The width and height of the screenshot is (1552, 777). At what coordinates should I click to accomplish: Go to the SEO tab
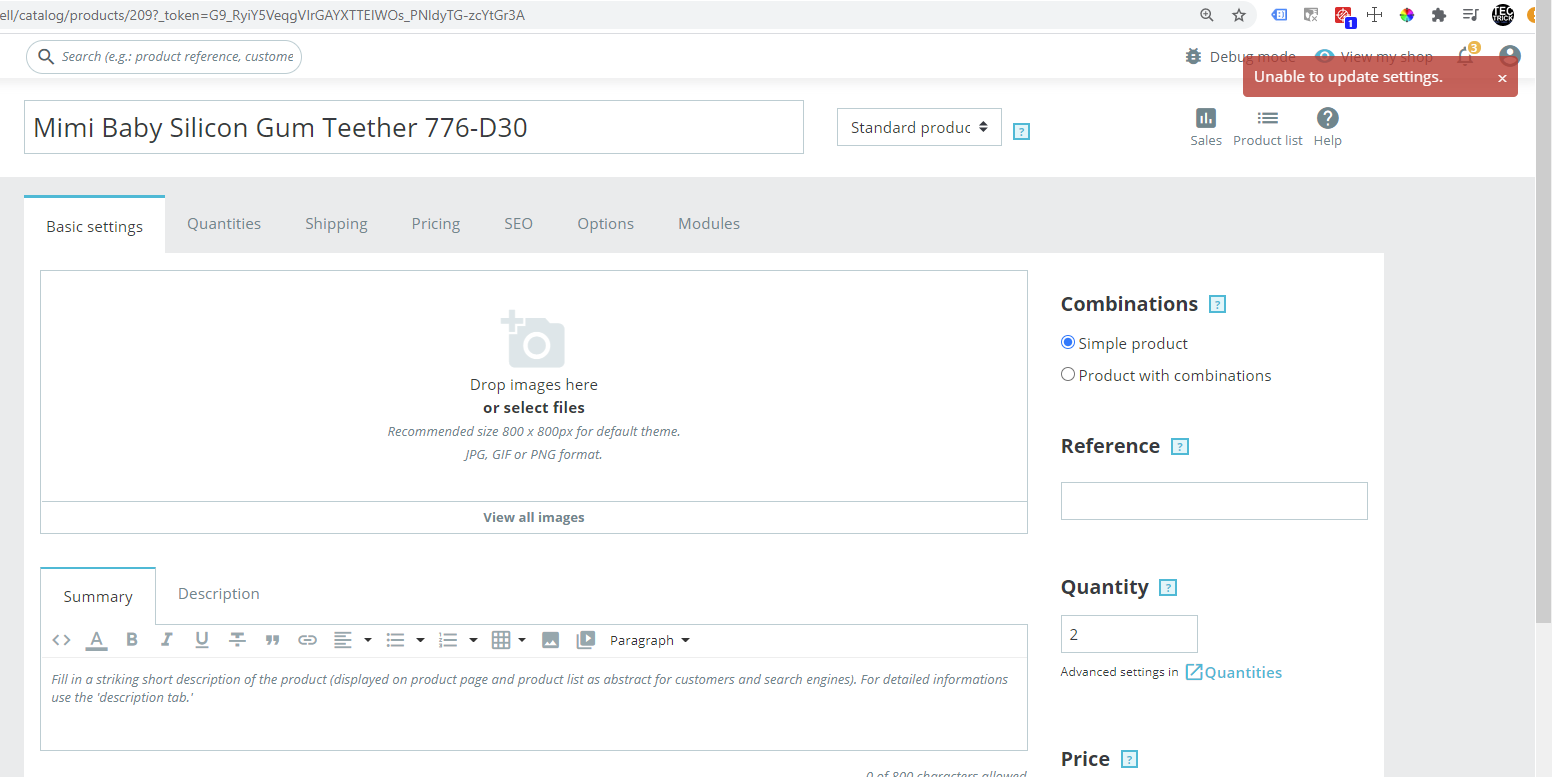[x=518, y=224]
